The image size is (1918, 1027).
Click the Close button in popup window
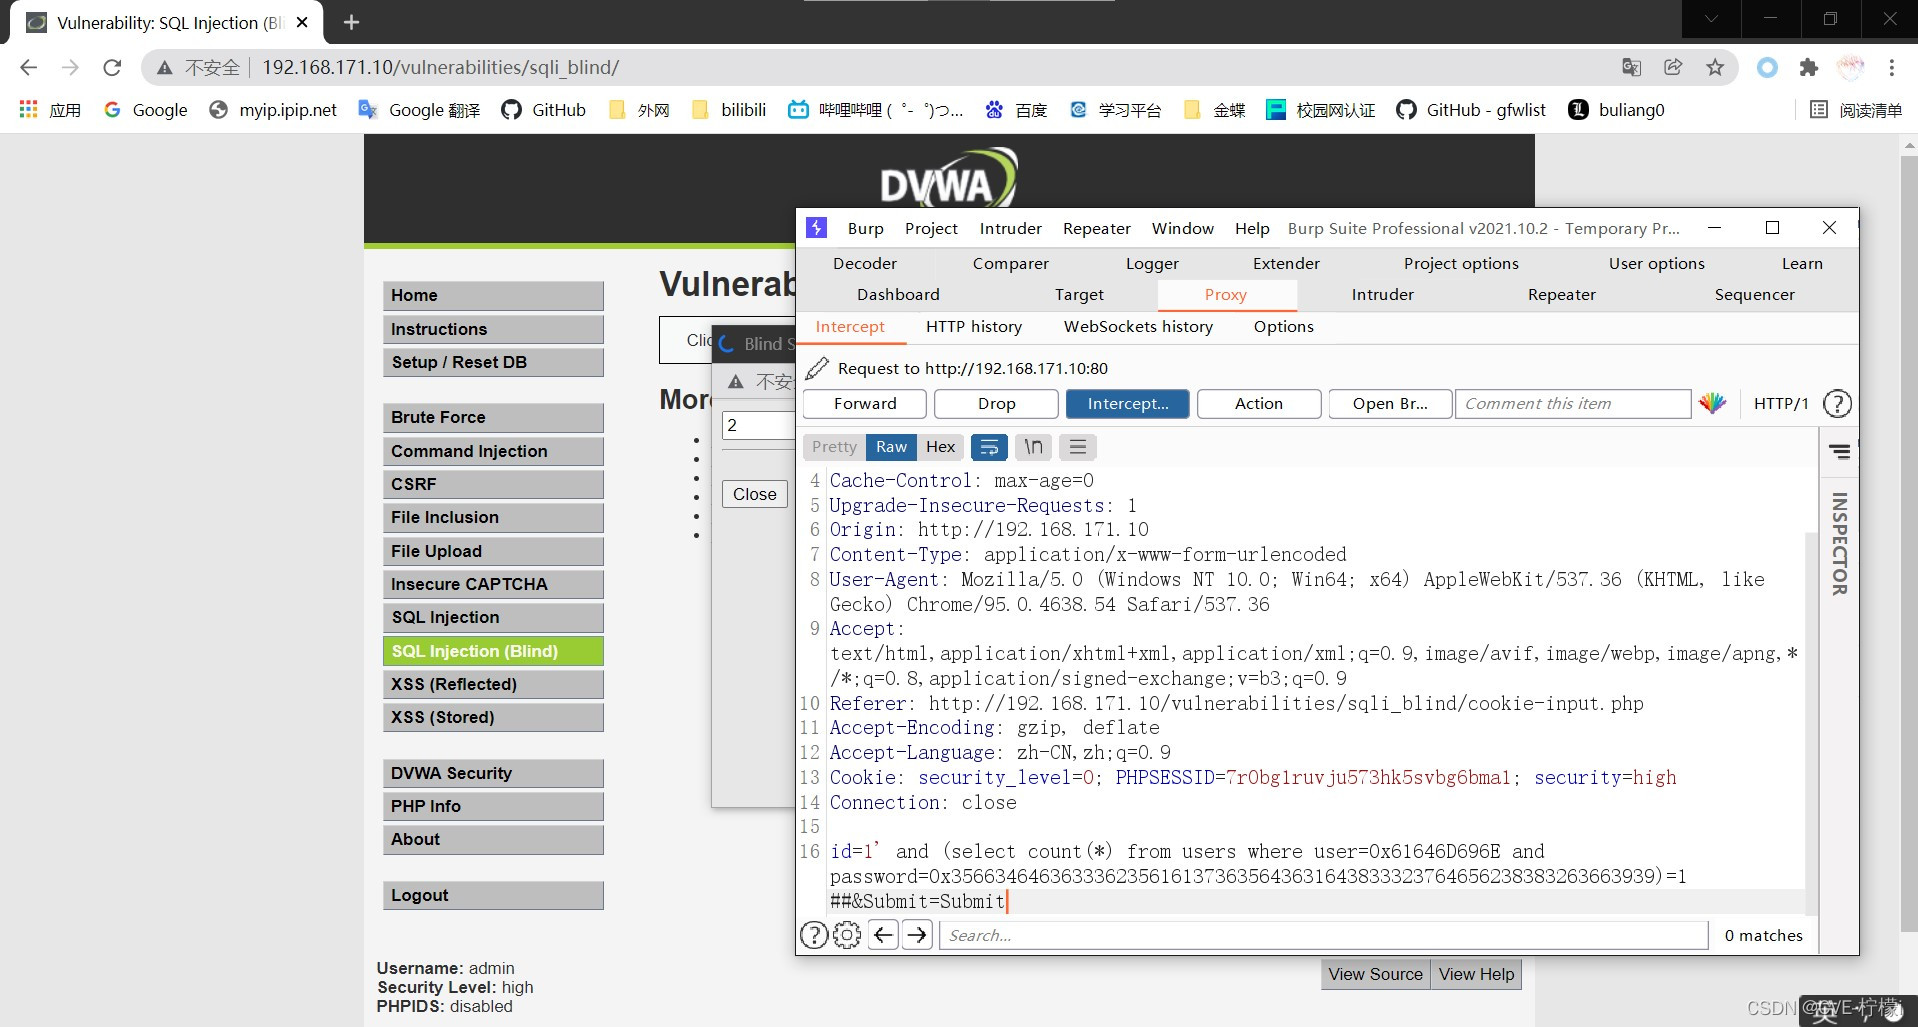(754, 493)
